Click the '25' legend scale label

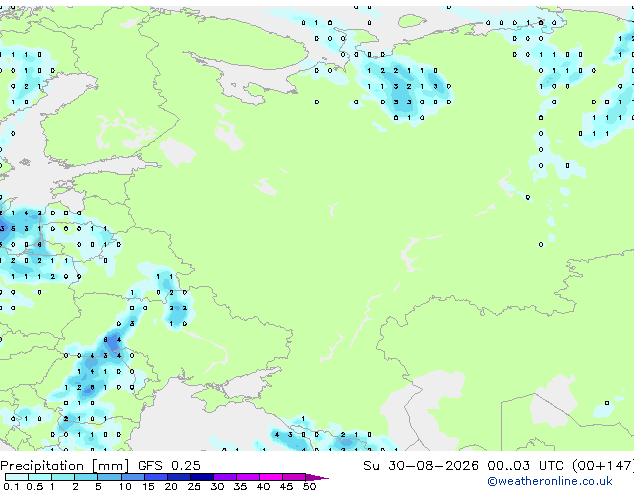point(194,486)
